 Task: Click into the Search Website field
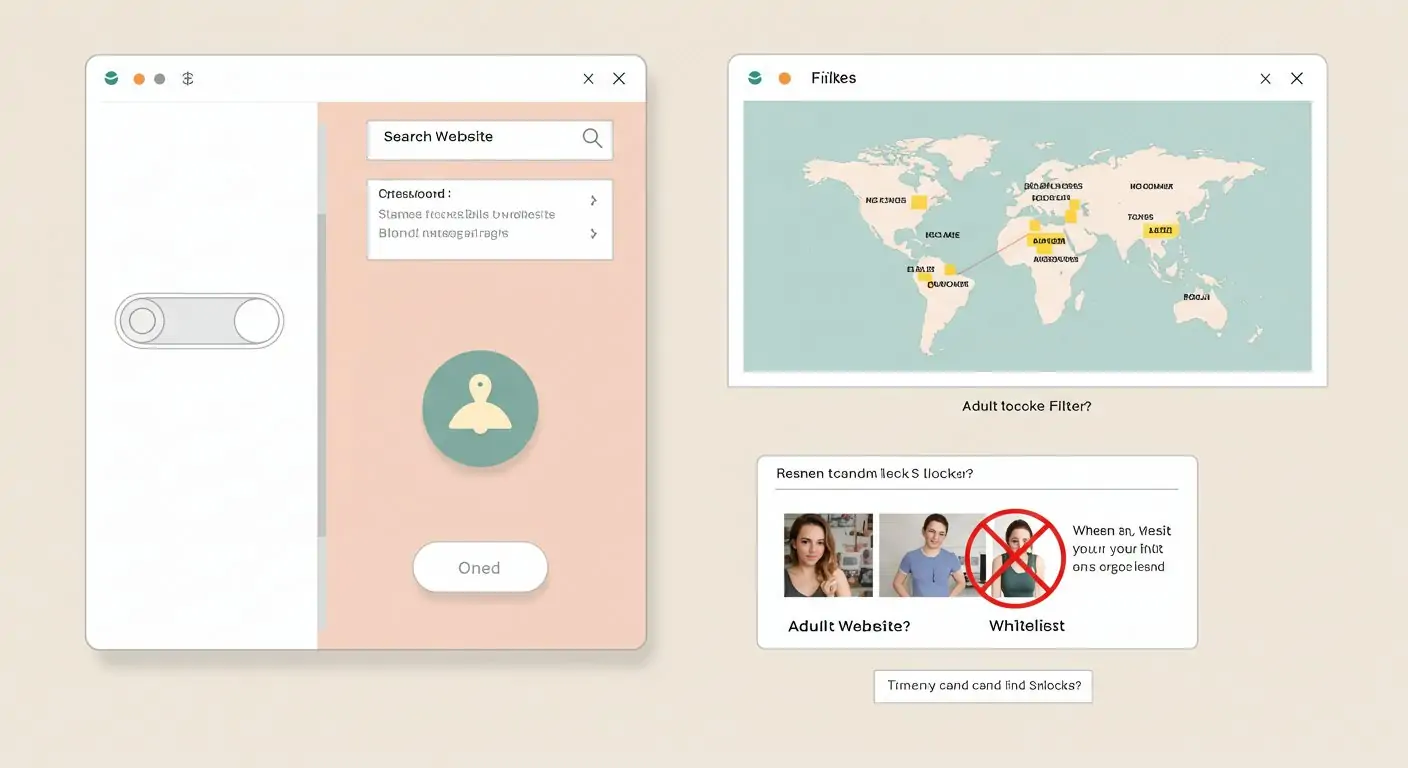470,138
